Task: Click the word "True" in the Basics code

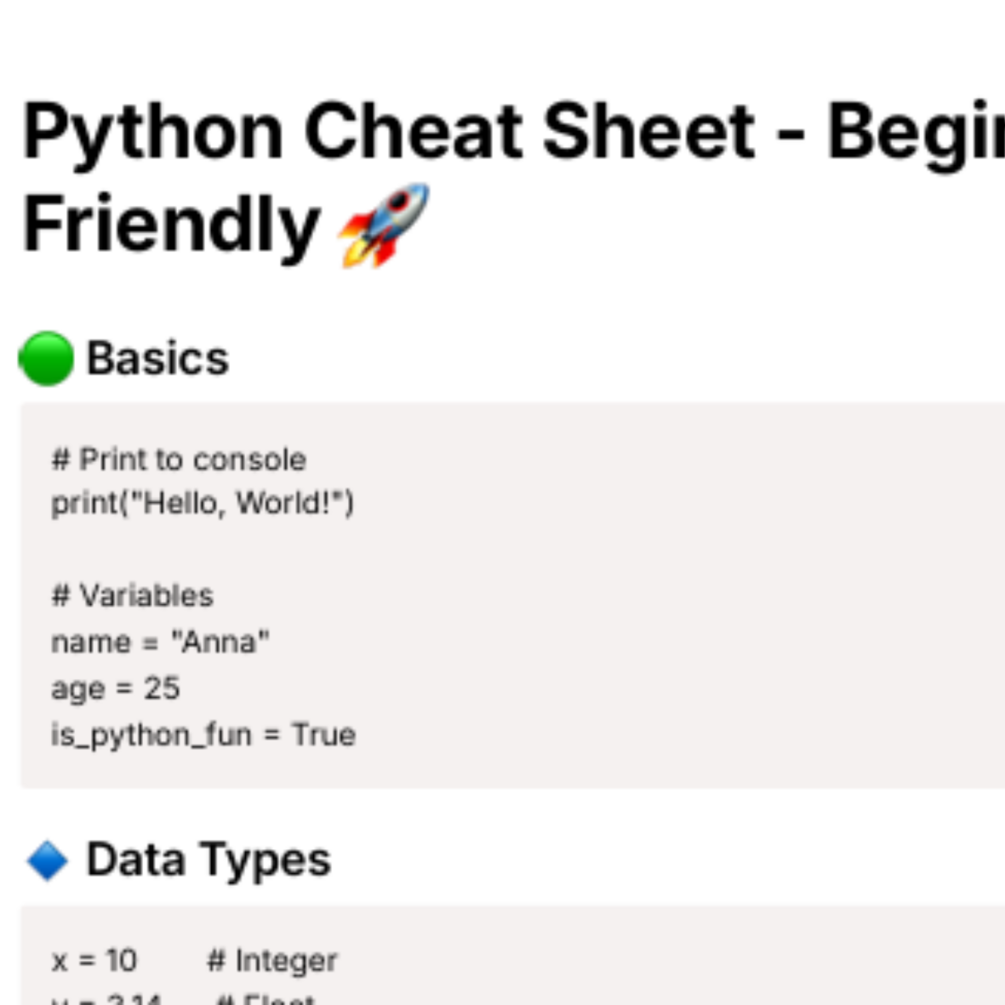Action: 323,735
